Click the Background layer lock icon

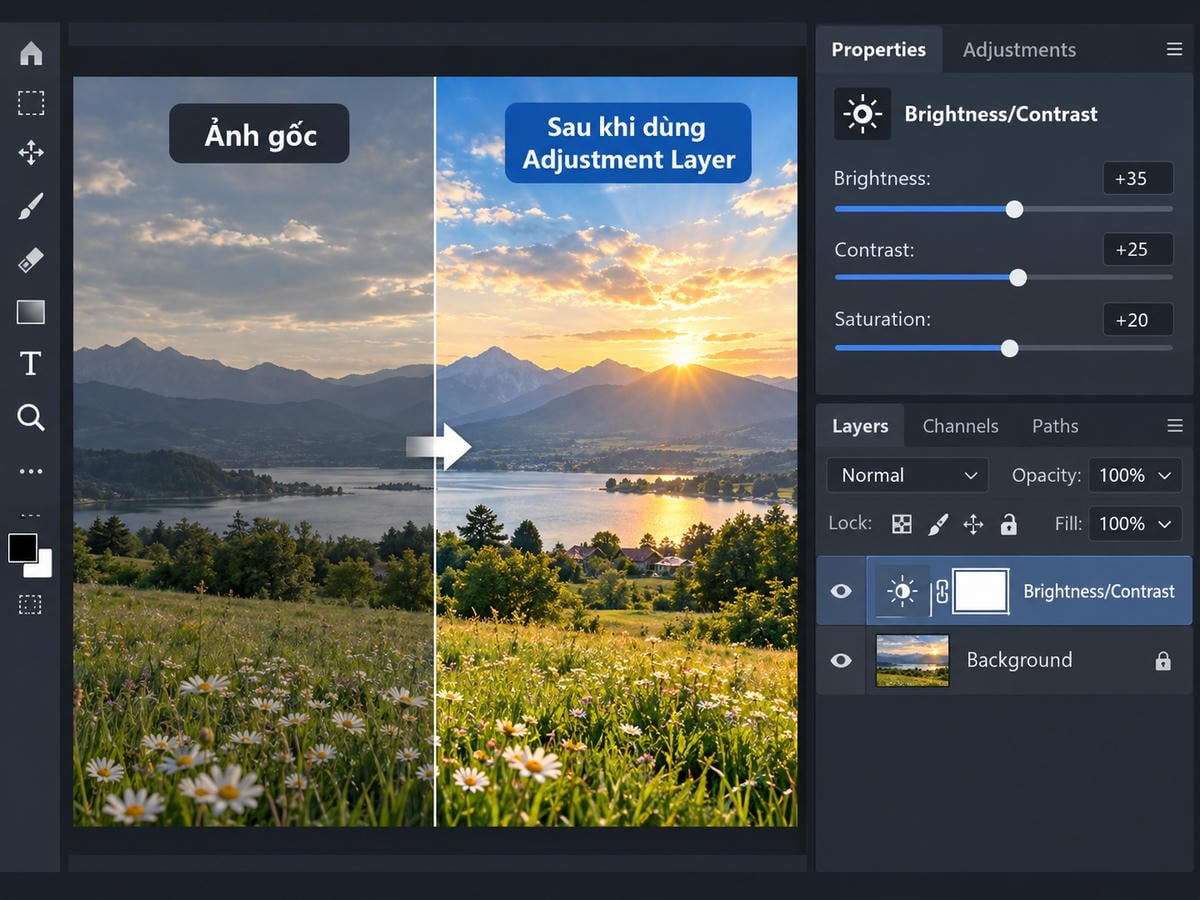1163,660
